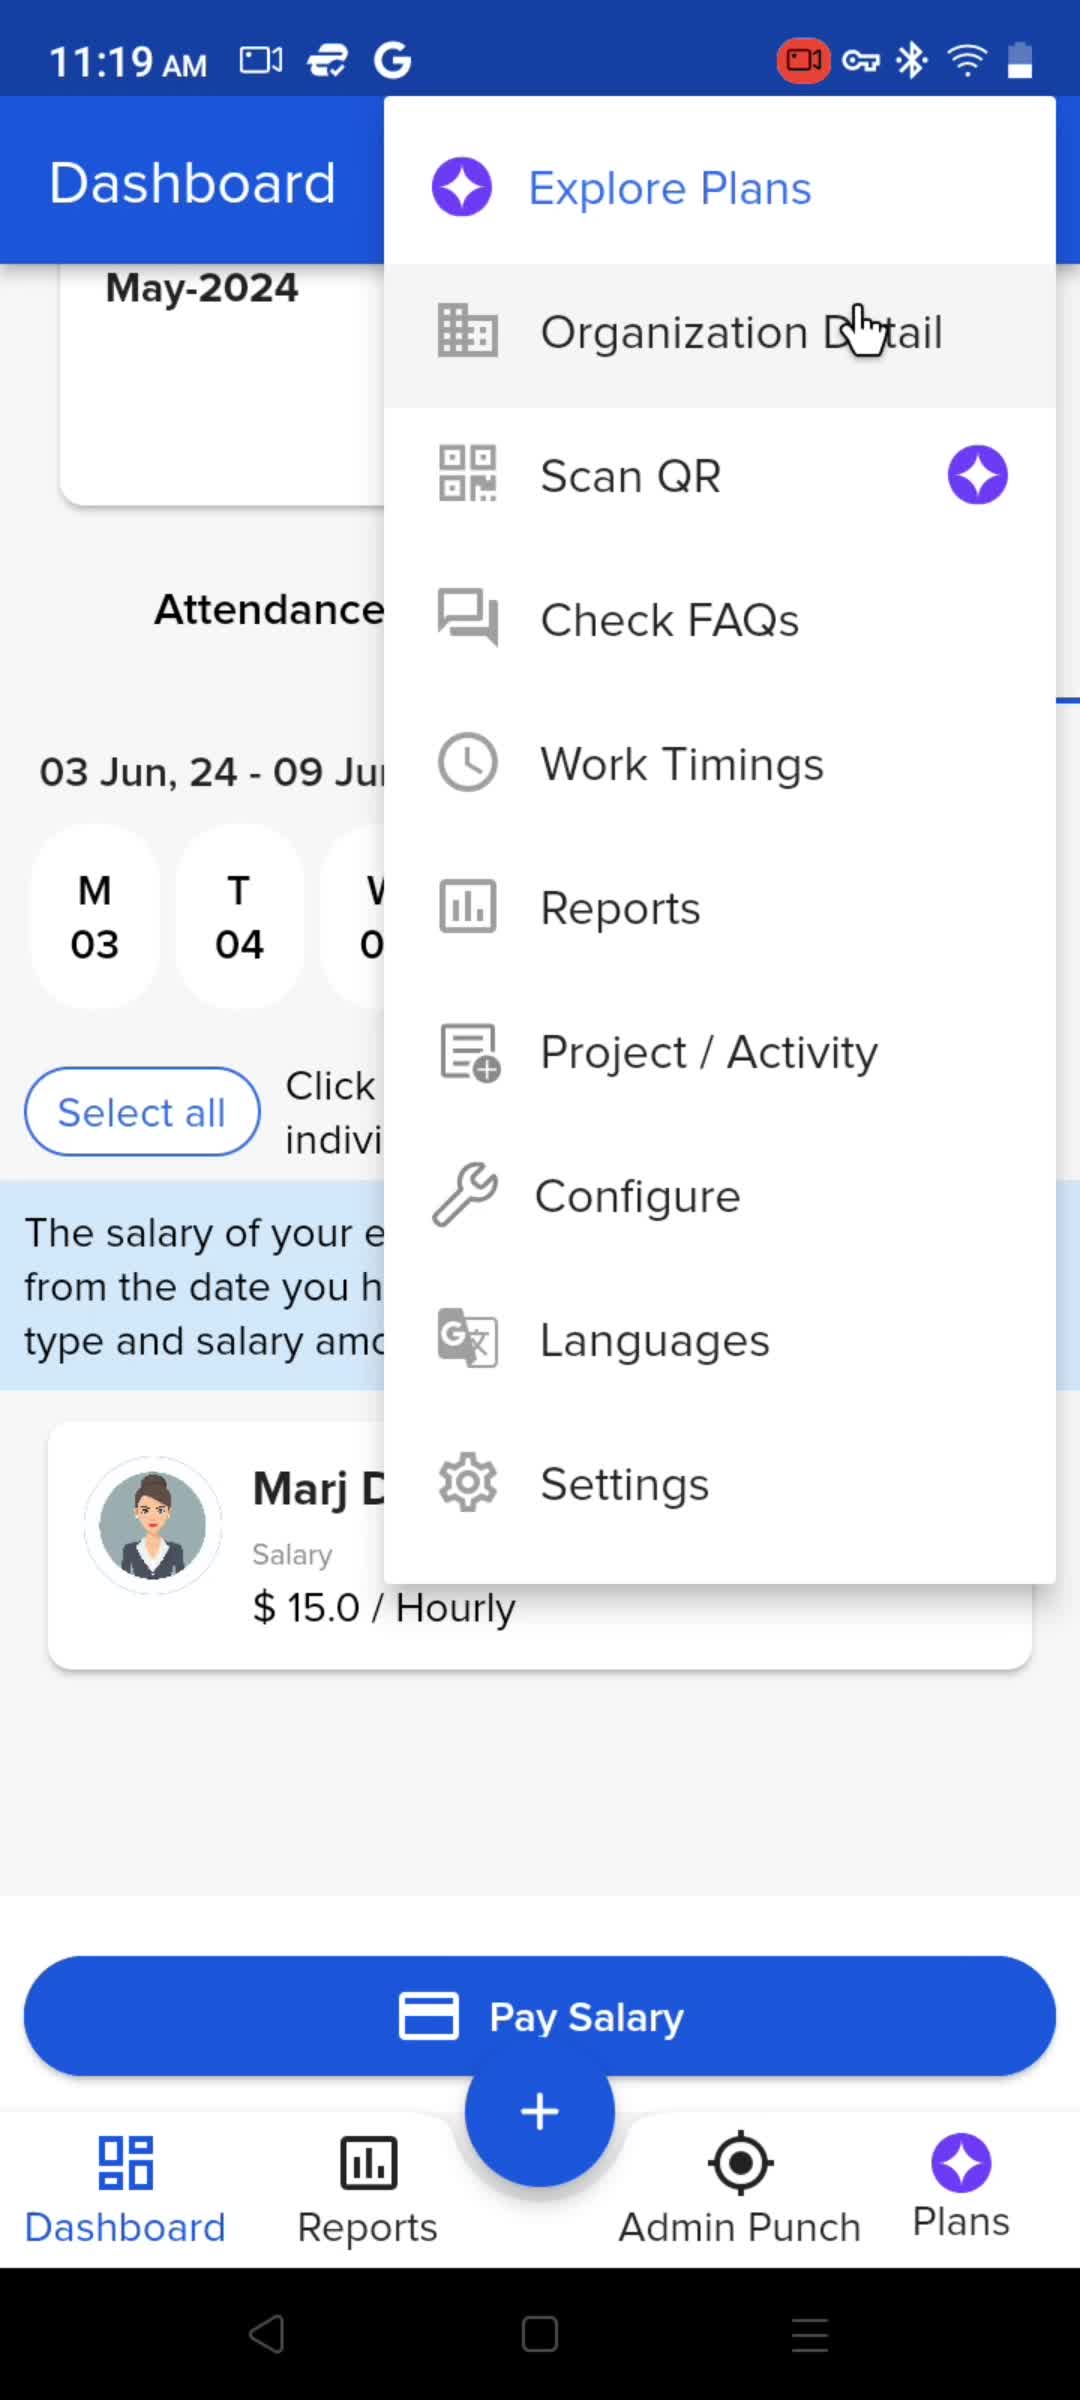Image resolution: width=1080 pixels, height=2400 pixels.
Task: Select Reports from the overflow menu
Action: 719,907
